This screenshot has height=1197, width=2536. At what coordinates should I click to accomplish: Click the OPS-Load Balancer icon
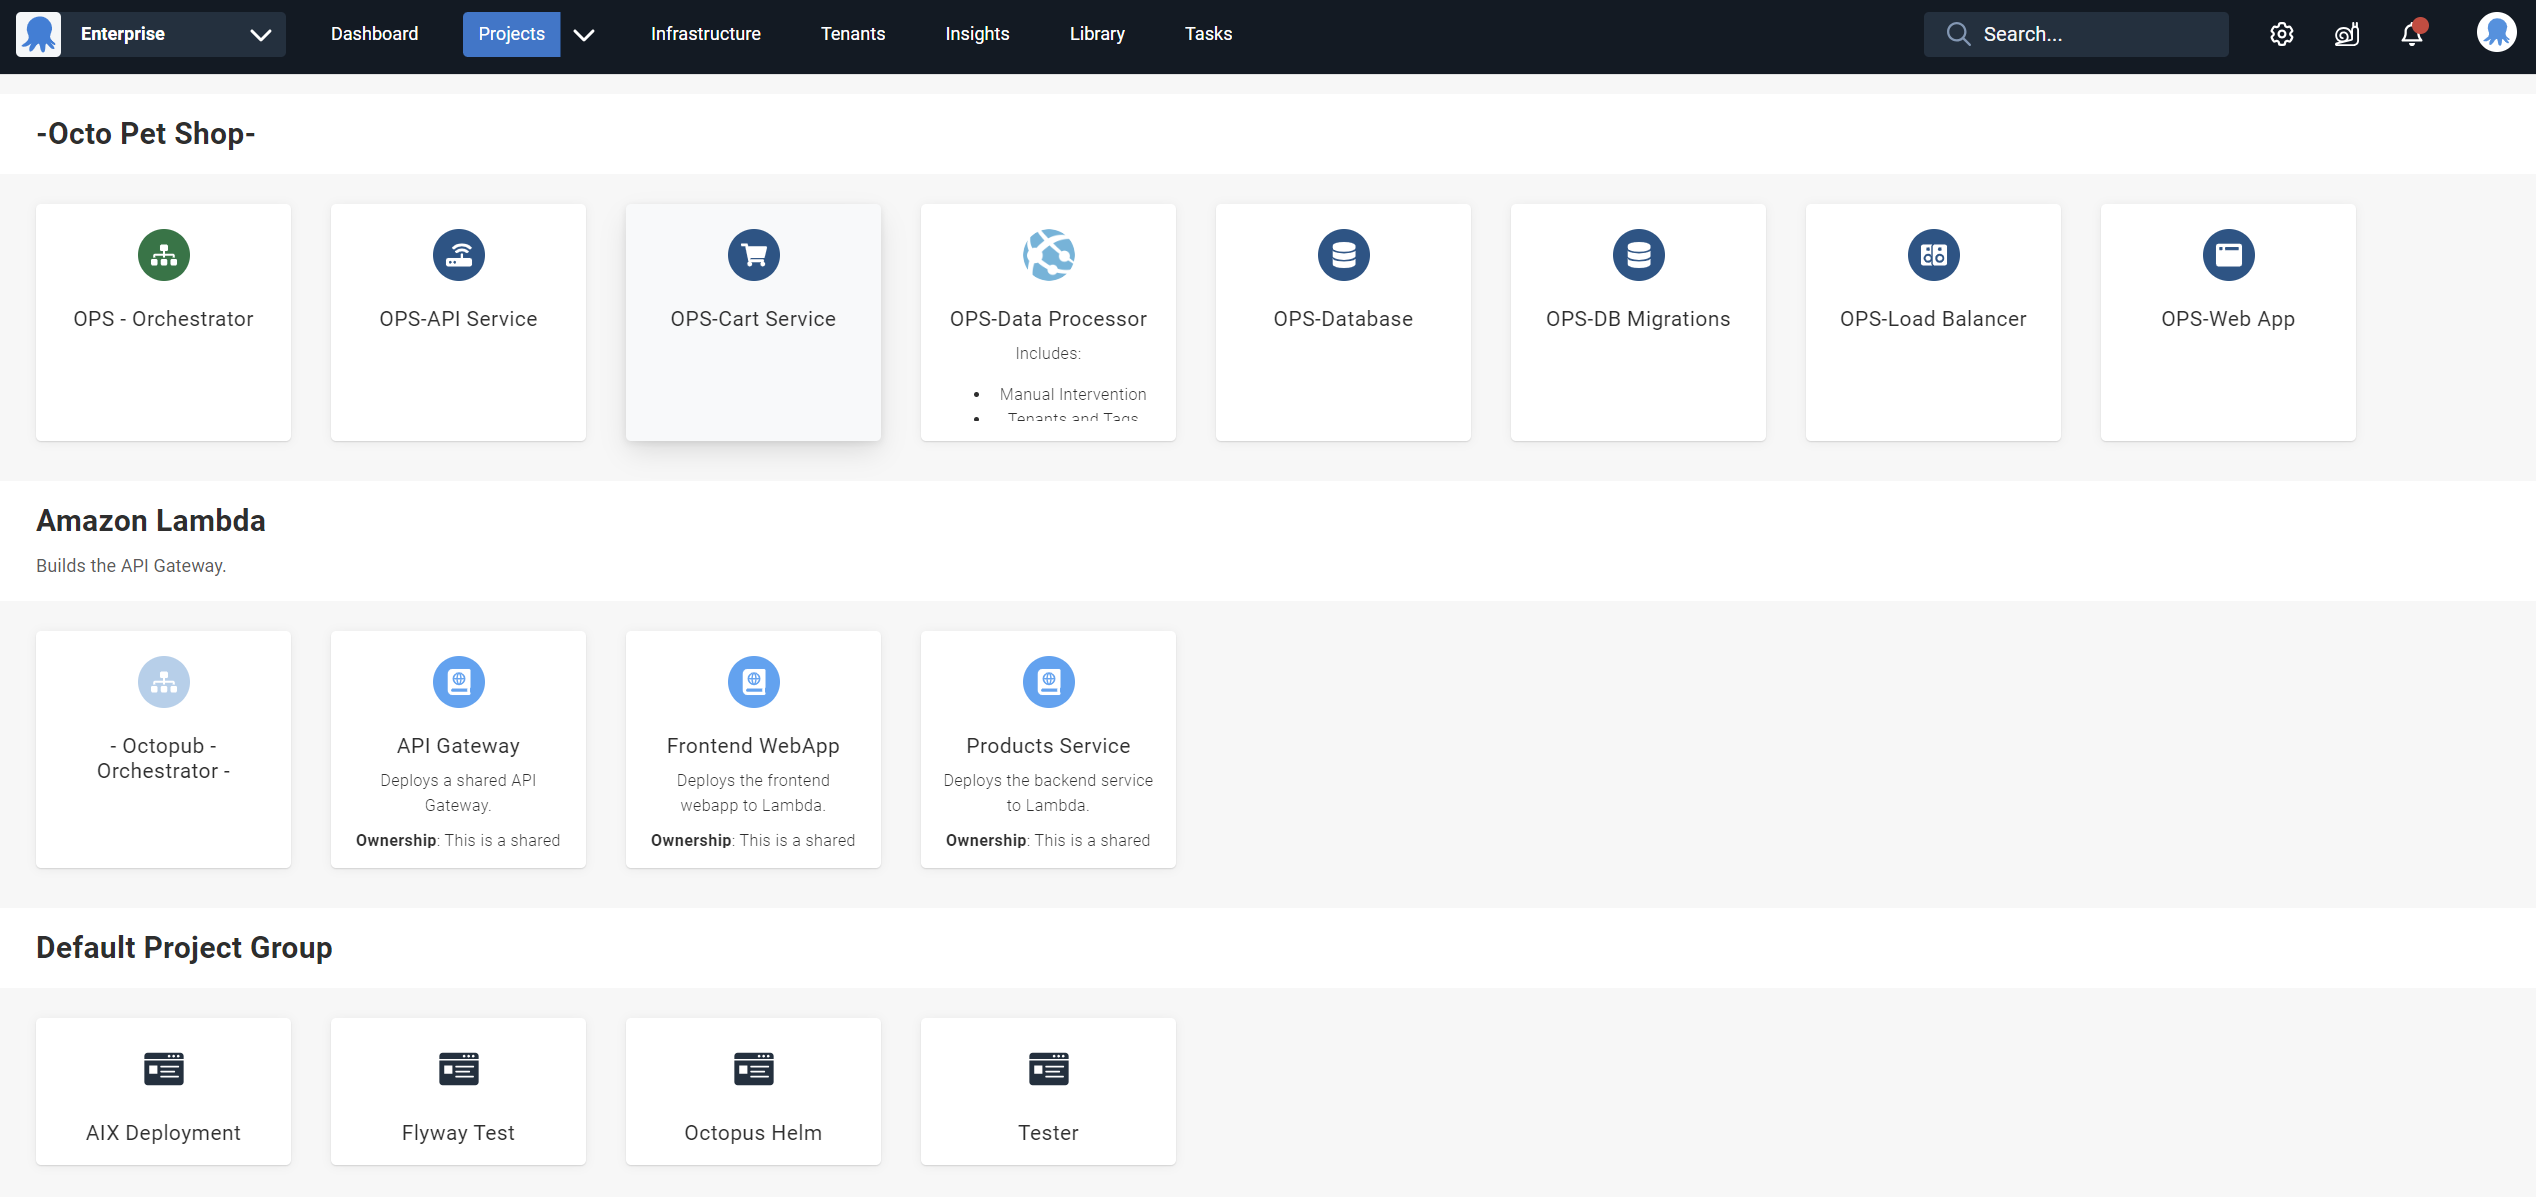pos(1933,254)
